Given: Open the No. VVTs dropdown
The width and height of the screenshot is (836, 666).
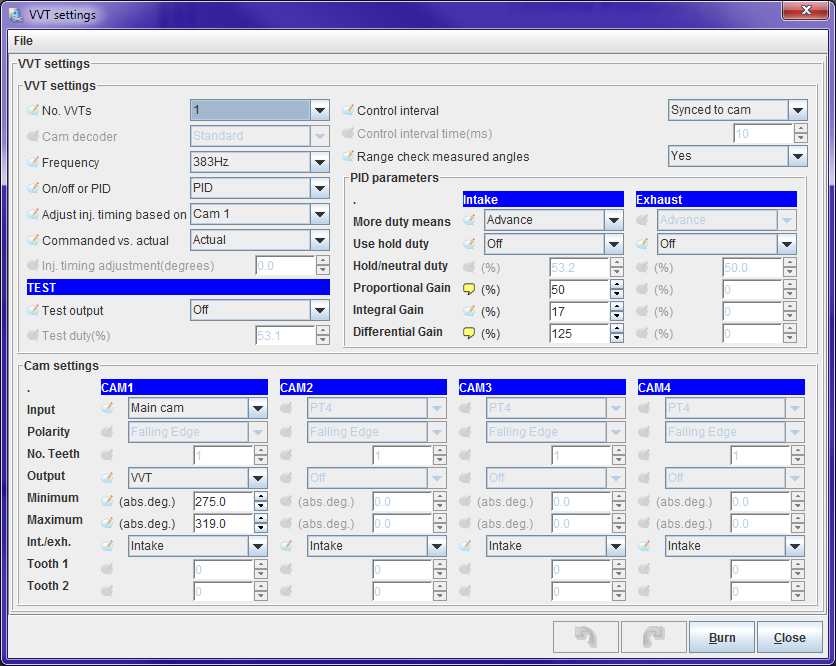Looking at the screenshot, I should pyautogui.click(x=319, y=110).
